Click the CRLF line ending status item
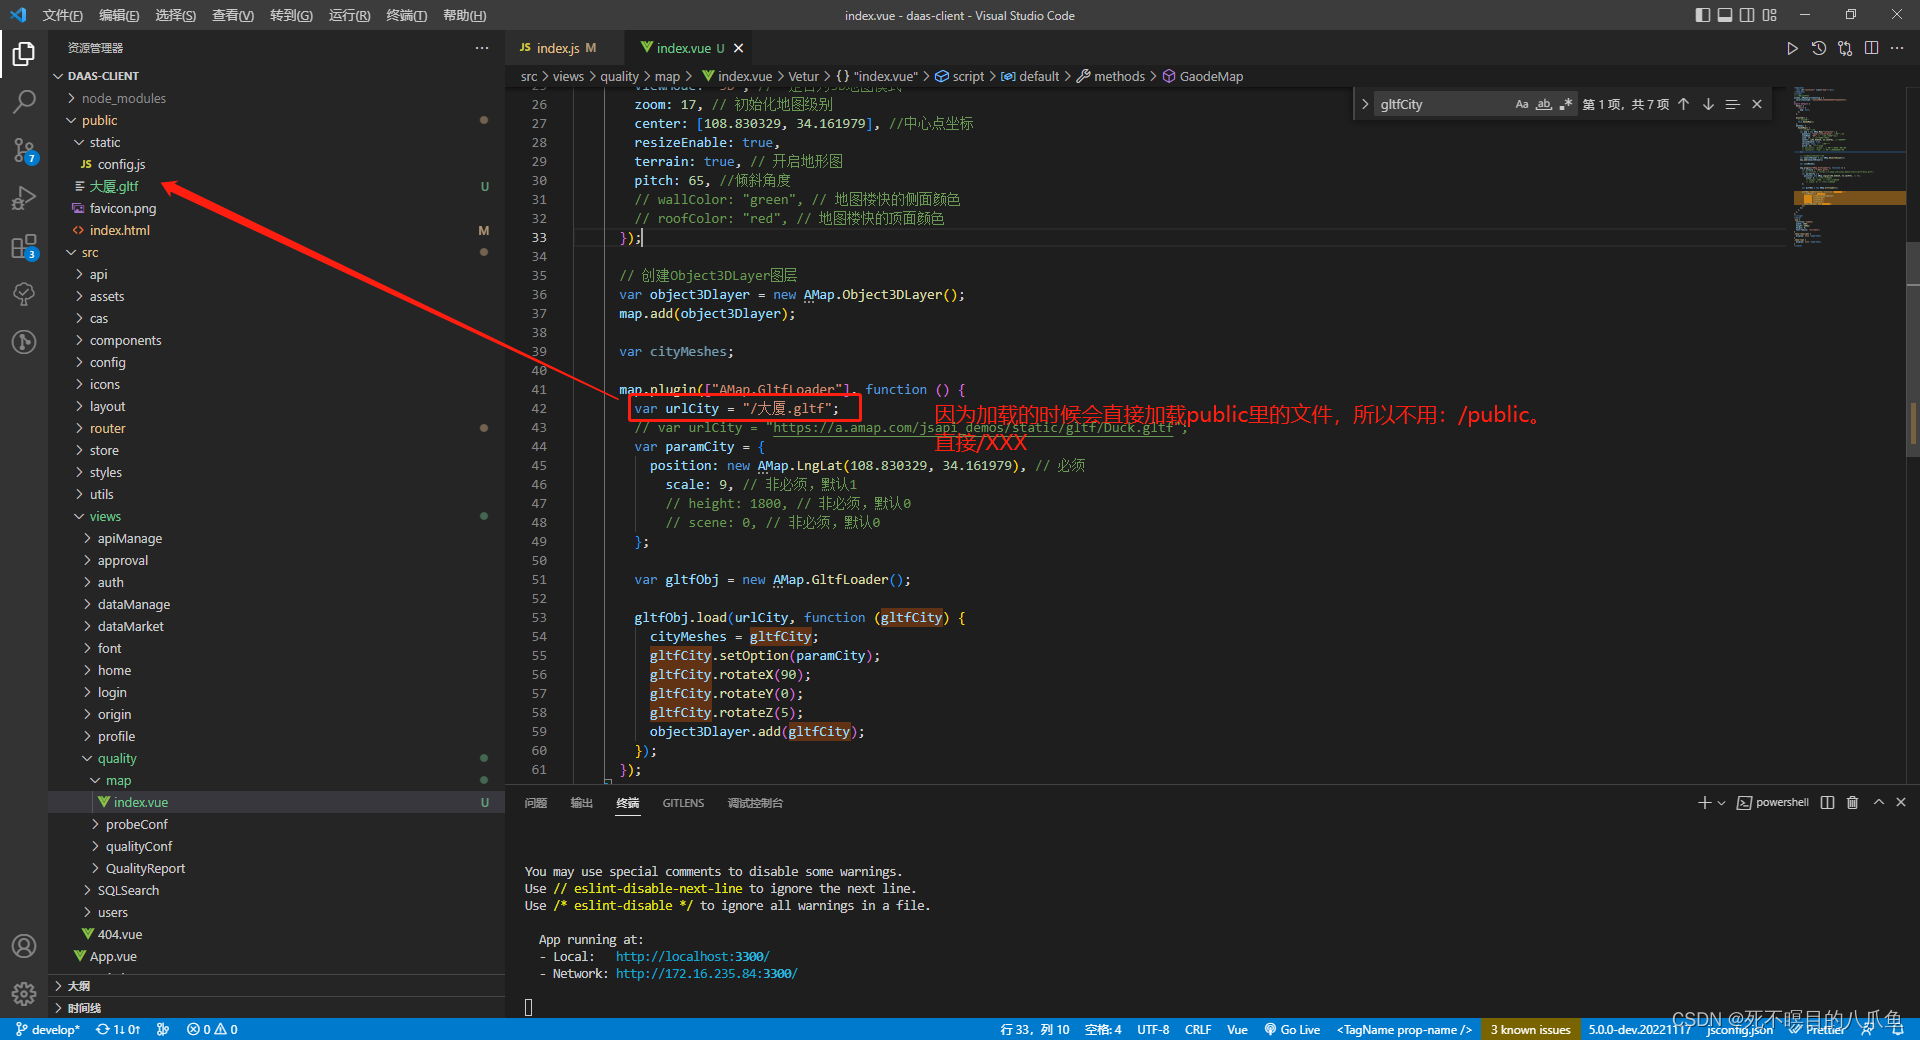1920x1040 pixels. click(x=1198, y=1029)
